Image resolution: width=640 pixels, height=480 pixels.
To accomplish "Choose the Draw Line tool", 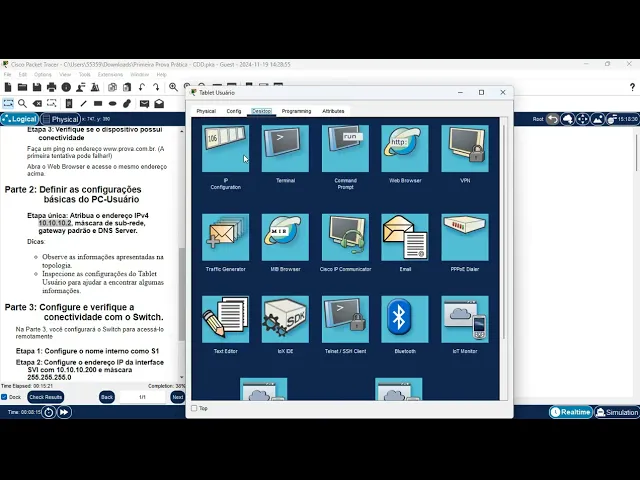I will [x=83, y=104].
